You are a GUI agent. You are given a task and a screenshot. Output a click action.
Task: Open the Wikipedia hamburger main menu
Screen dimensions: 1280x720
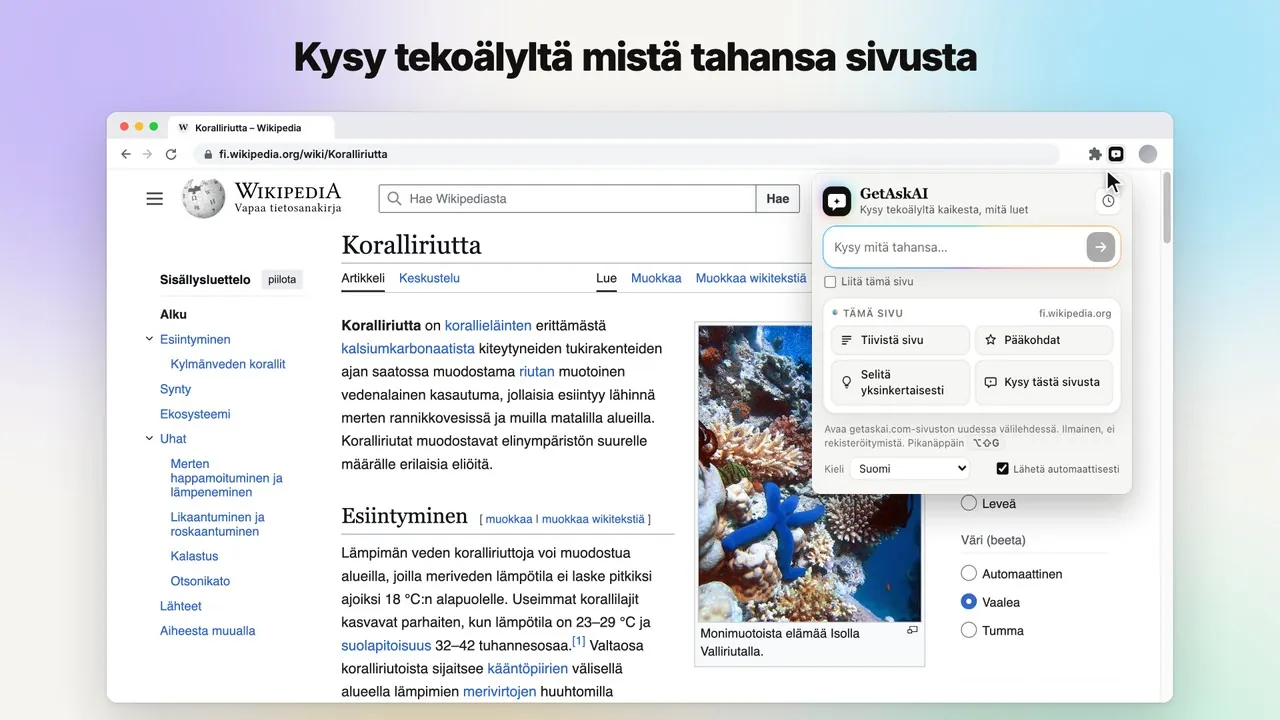[x=154, y=199]
